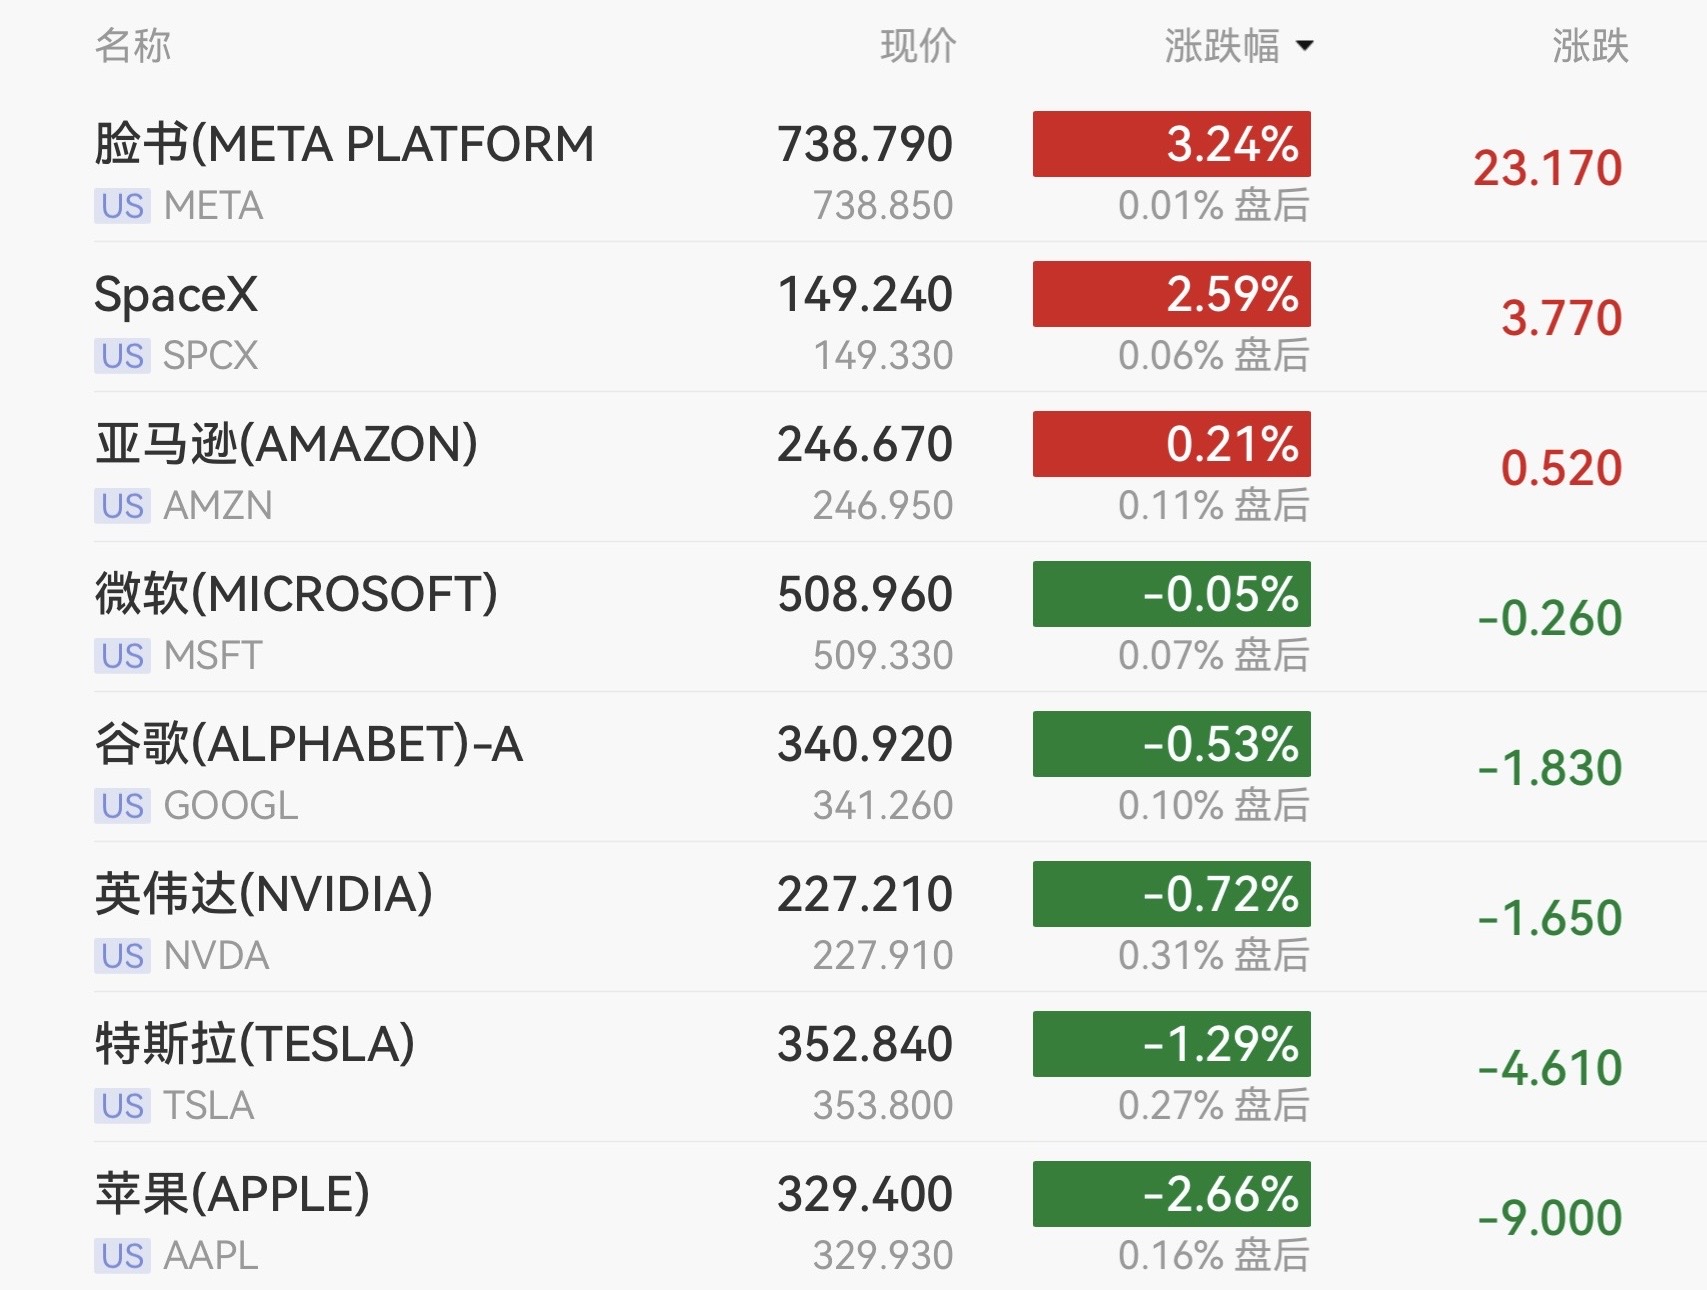Toggle the red 2.59% change box for SpaceX
This screenshot has width=1707, height=1290.
tap(1171, 294)
